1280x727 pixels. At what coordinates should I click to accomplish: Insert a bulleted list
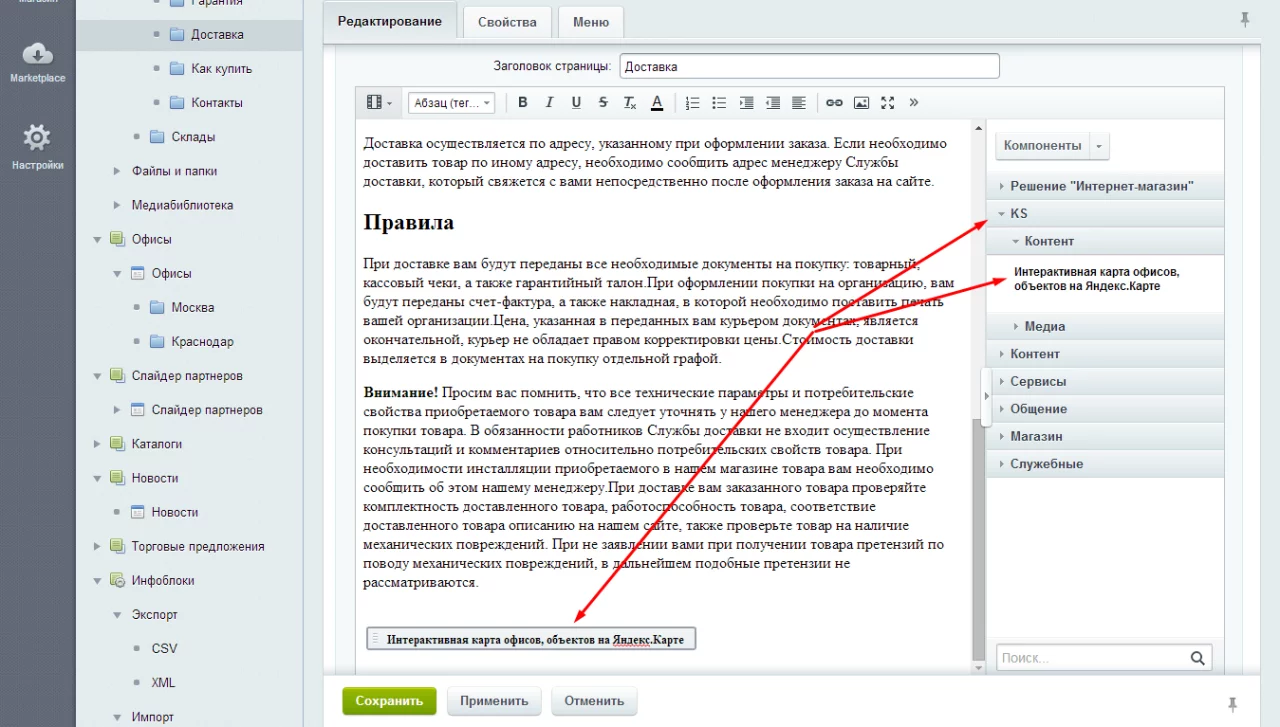(719, 103)
